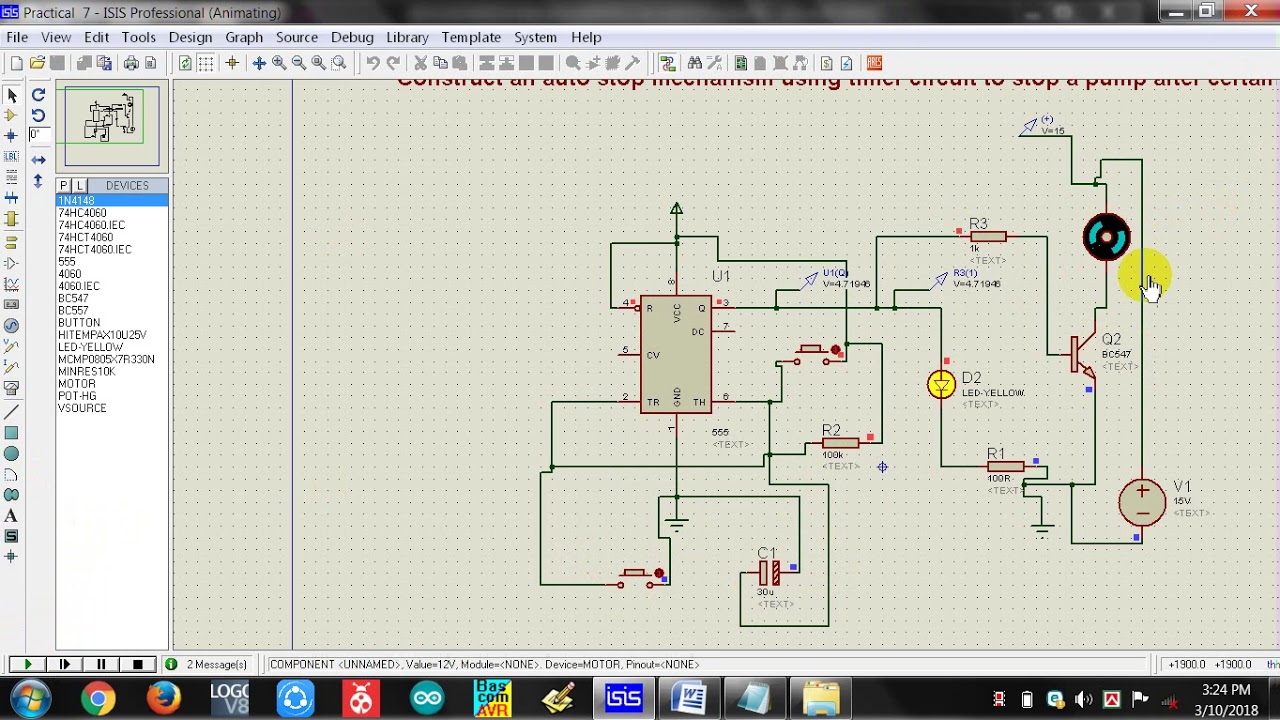Print the schematic design
The width and height of the screenshot is (1280, 720).
tap(131, 63)
